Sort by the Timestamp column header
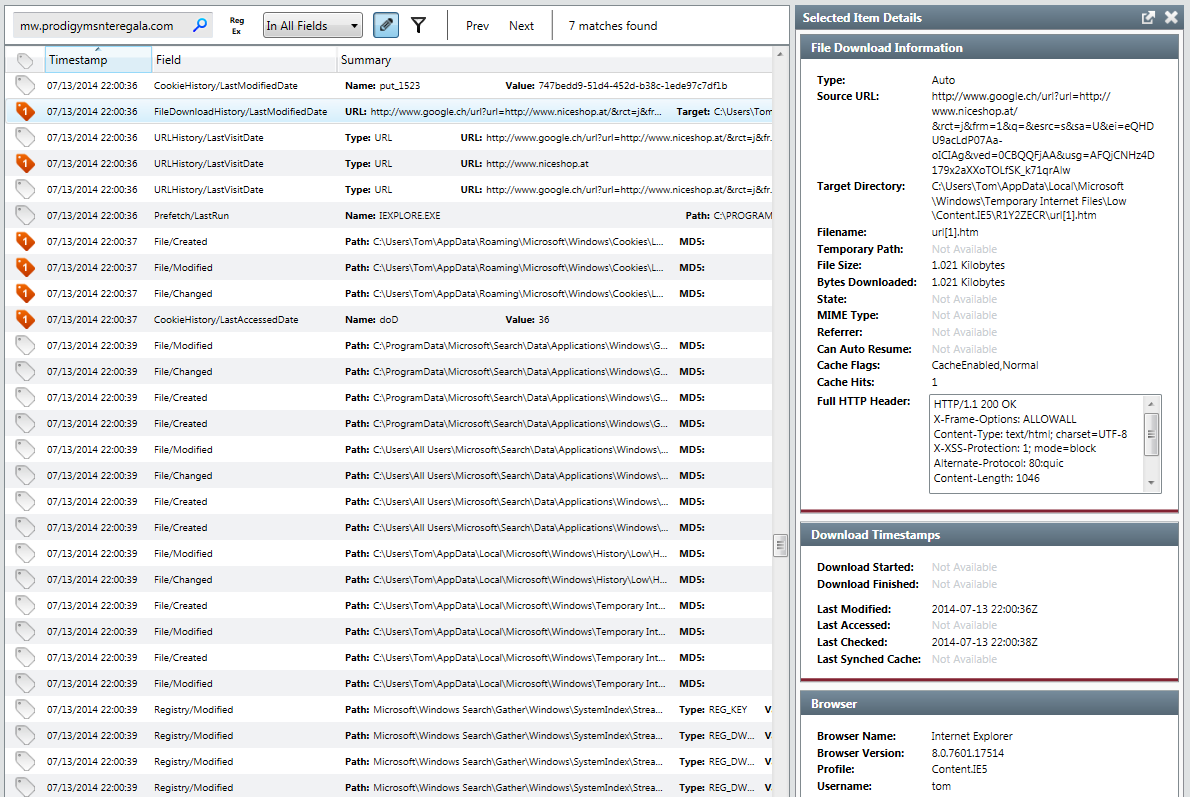The width and height of the screenshot is (1190, 797). tap(98, 60)
